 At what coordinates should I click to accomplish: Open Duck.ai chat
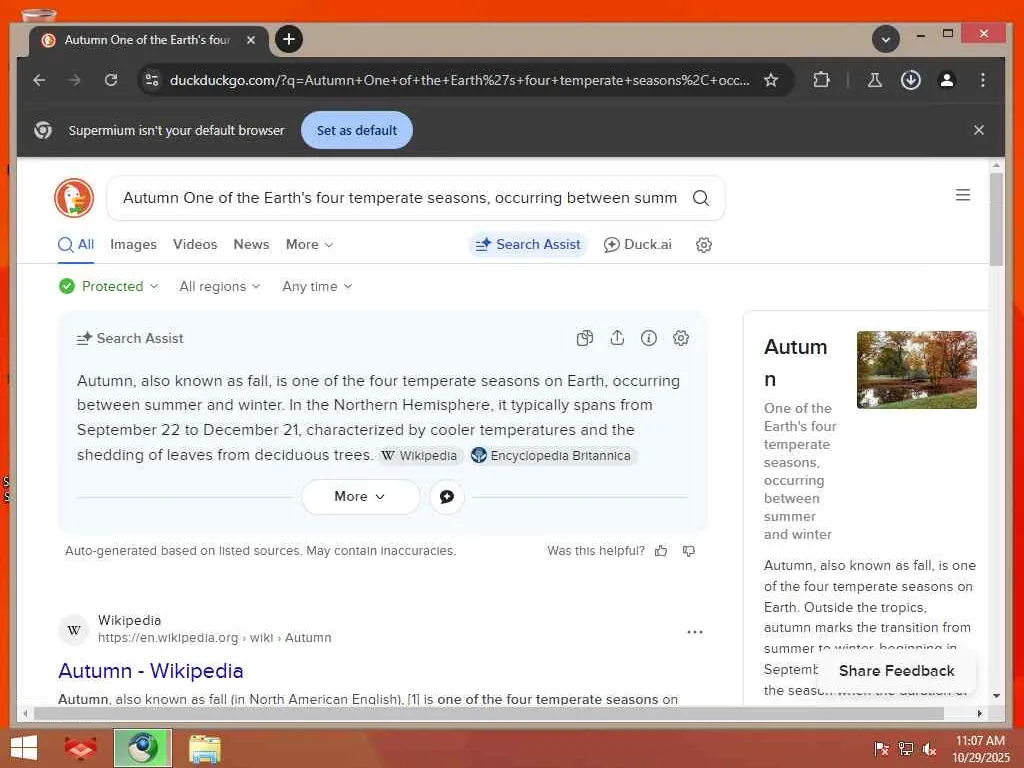click(637, 244)
